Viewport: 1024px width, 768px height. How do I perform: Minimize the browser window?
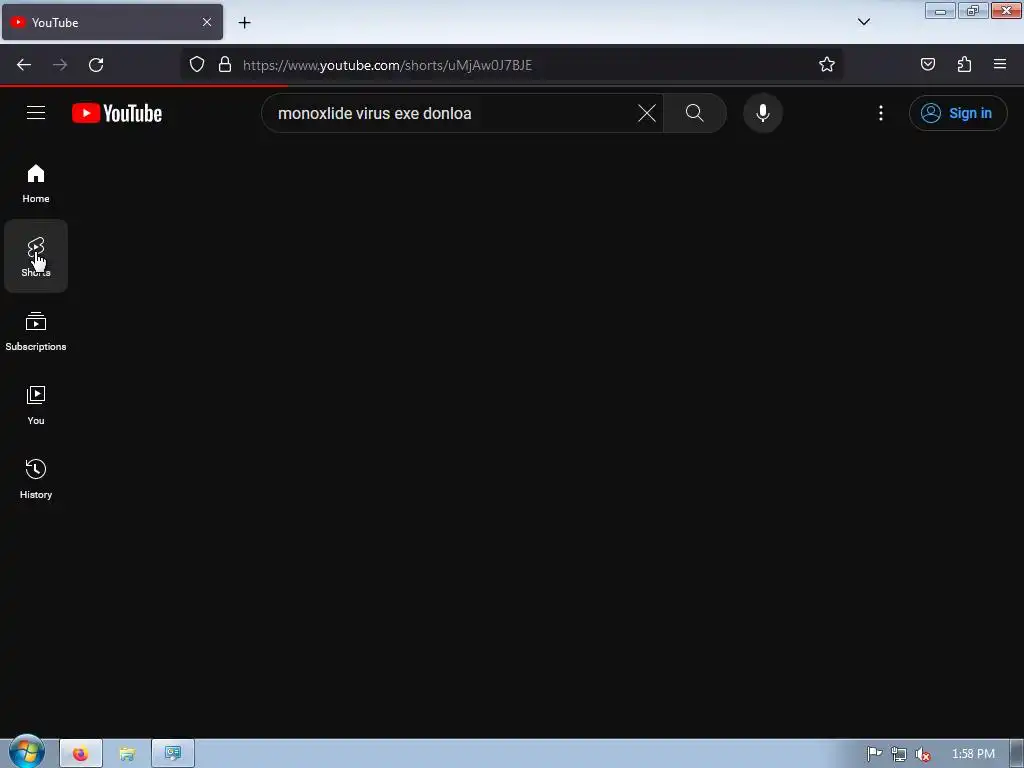pos(940,11)
